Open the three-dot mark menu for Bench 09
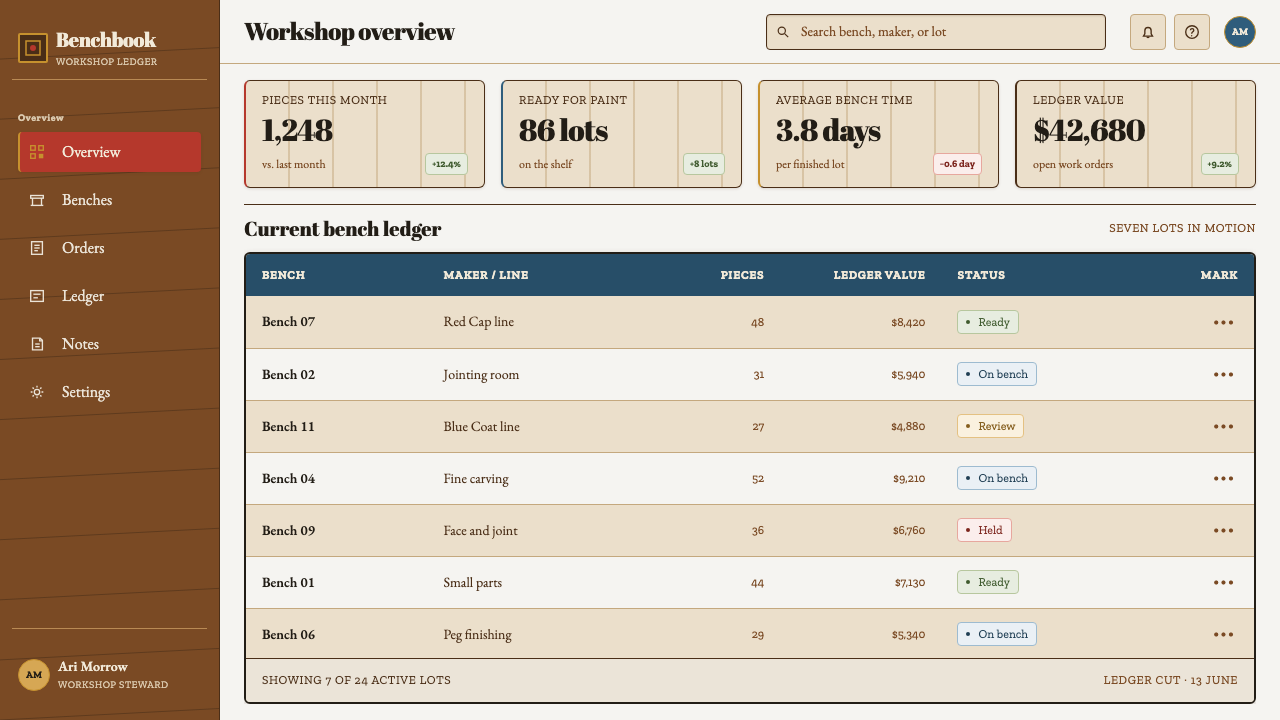Viewport: 1280px width, 720px height. pos(1223,530)
